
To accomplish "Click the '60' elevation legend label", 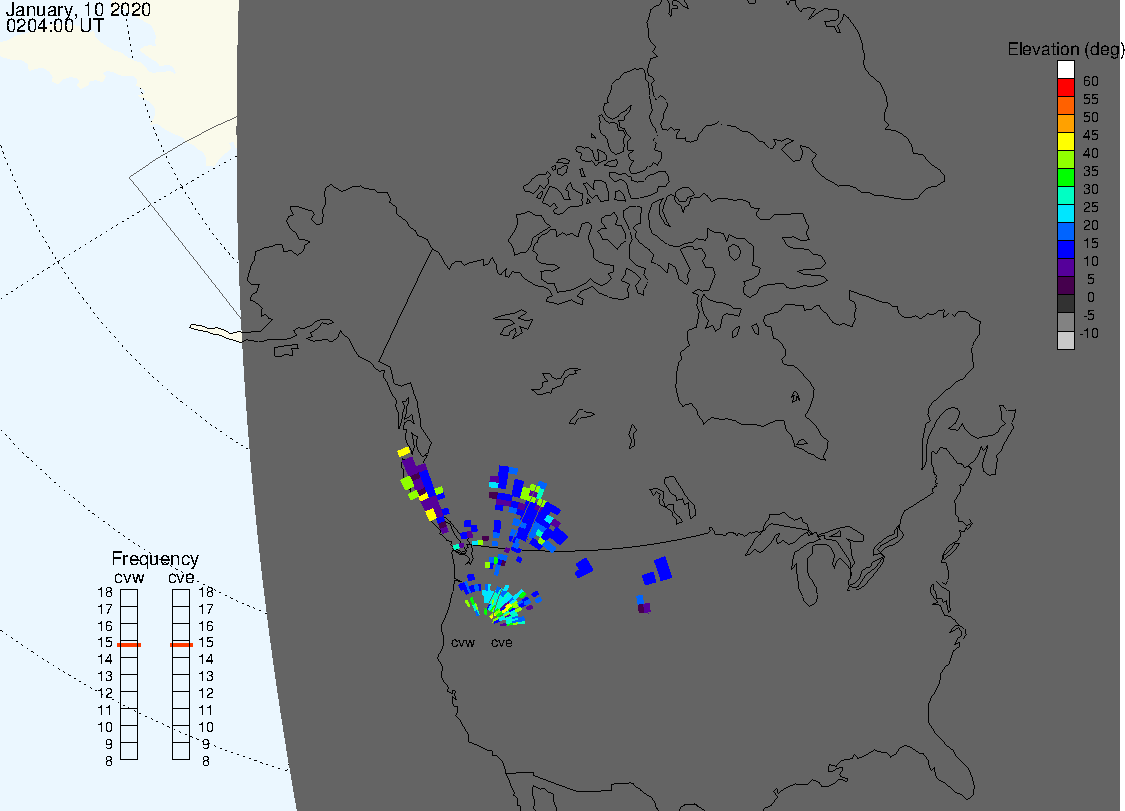I will coord(1091,81).
